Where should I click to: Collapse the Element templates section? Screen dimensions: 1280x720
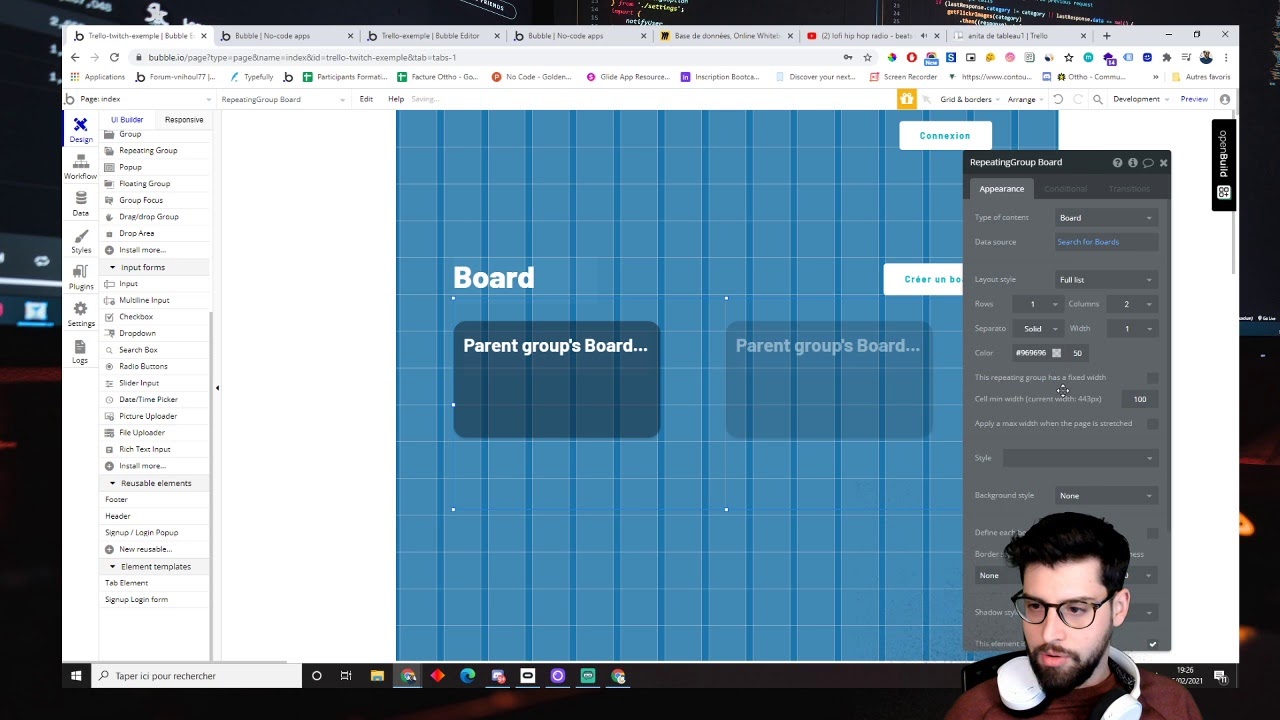(112, 566)
